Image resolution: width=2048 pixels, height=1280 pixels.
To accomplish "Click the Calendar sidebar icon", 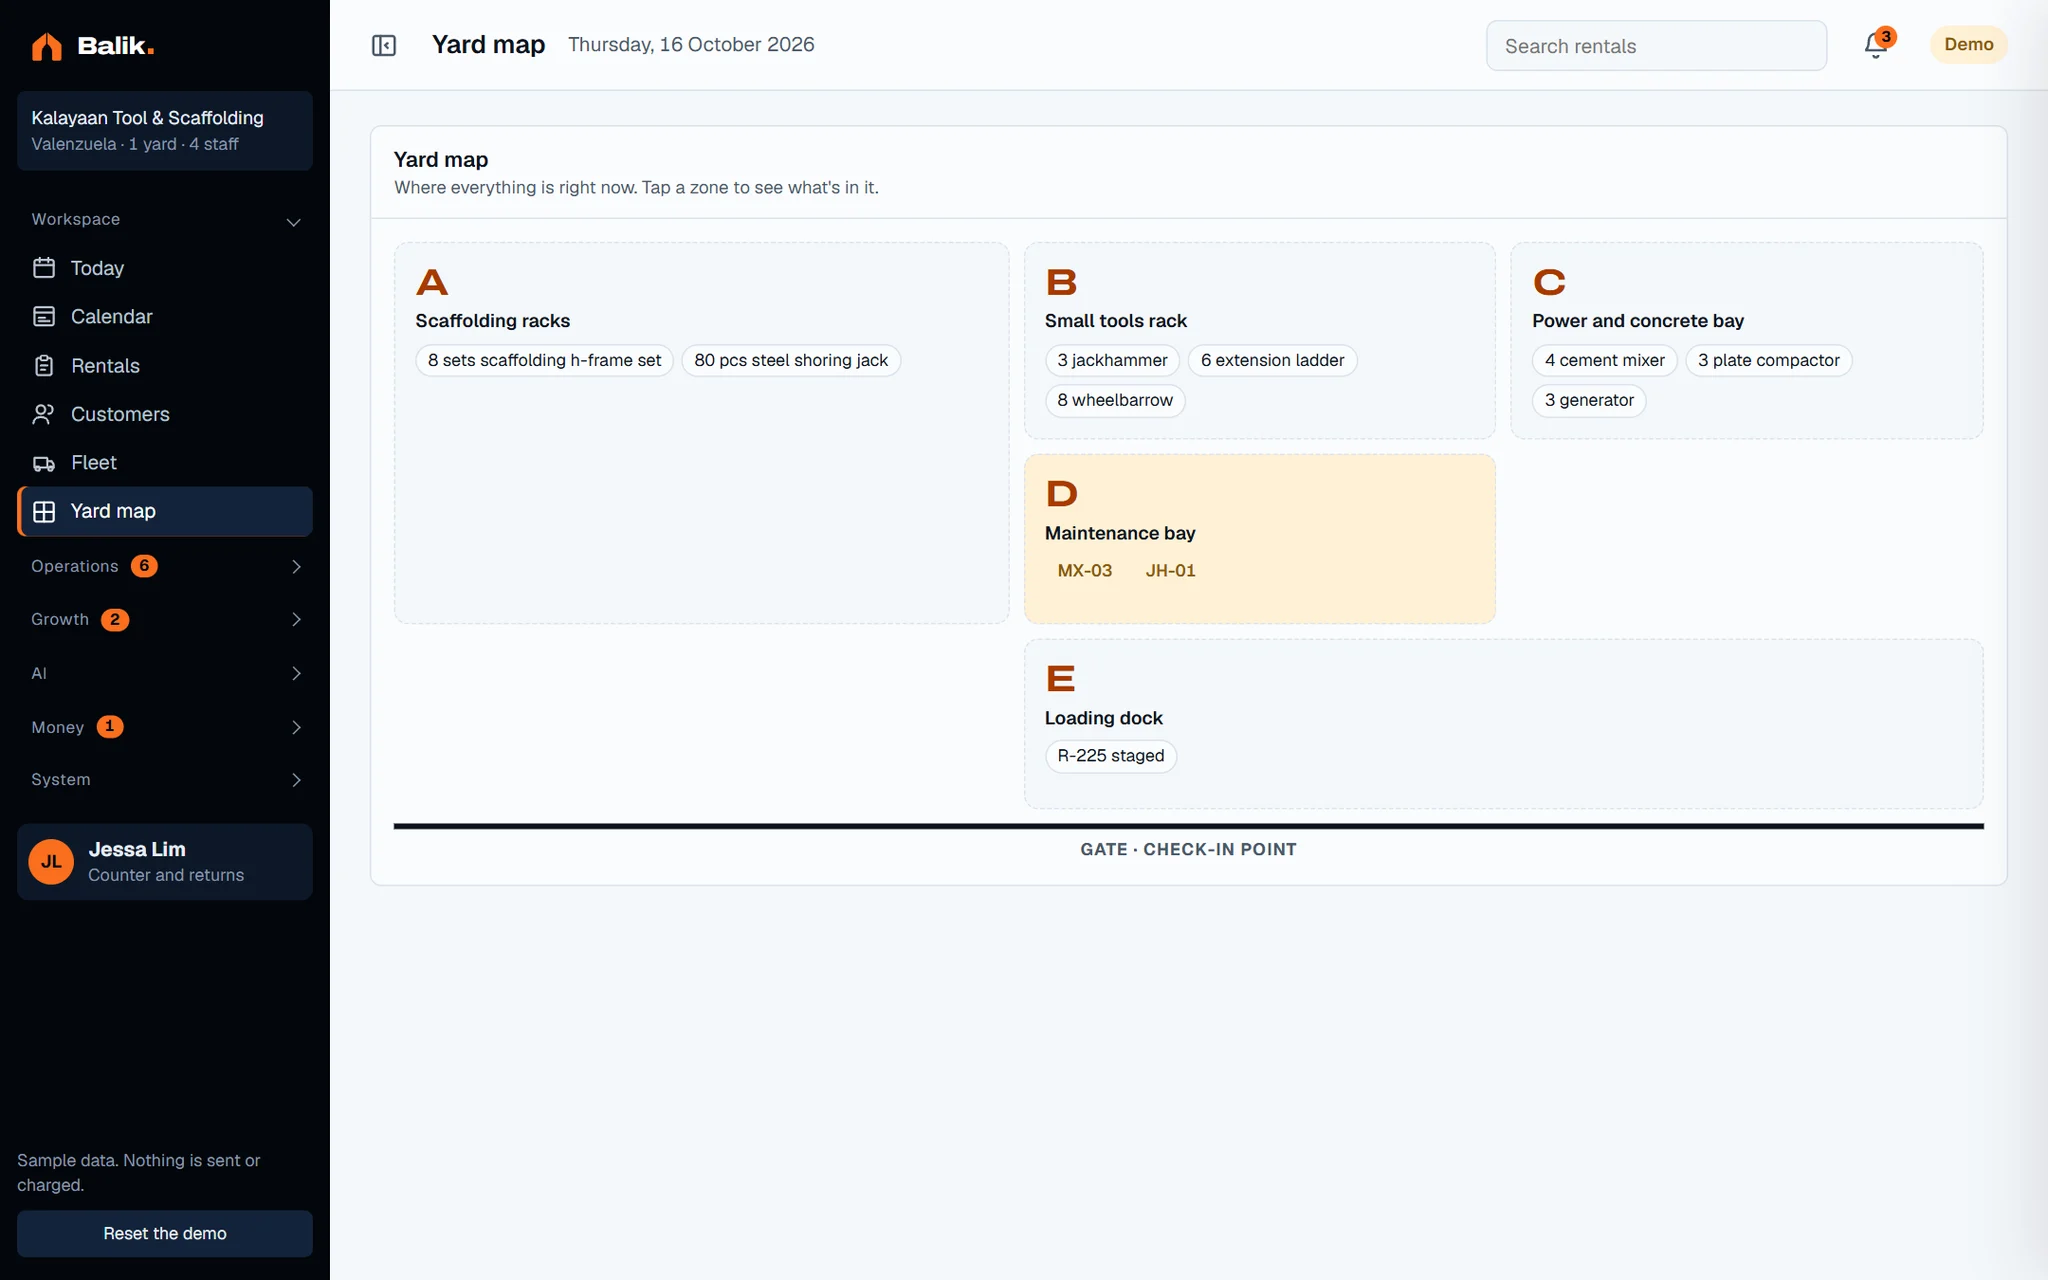I will [44, 316].
